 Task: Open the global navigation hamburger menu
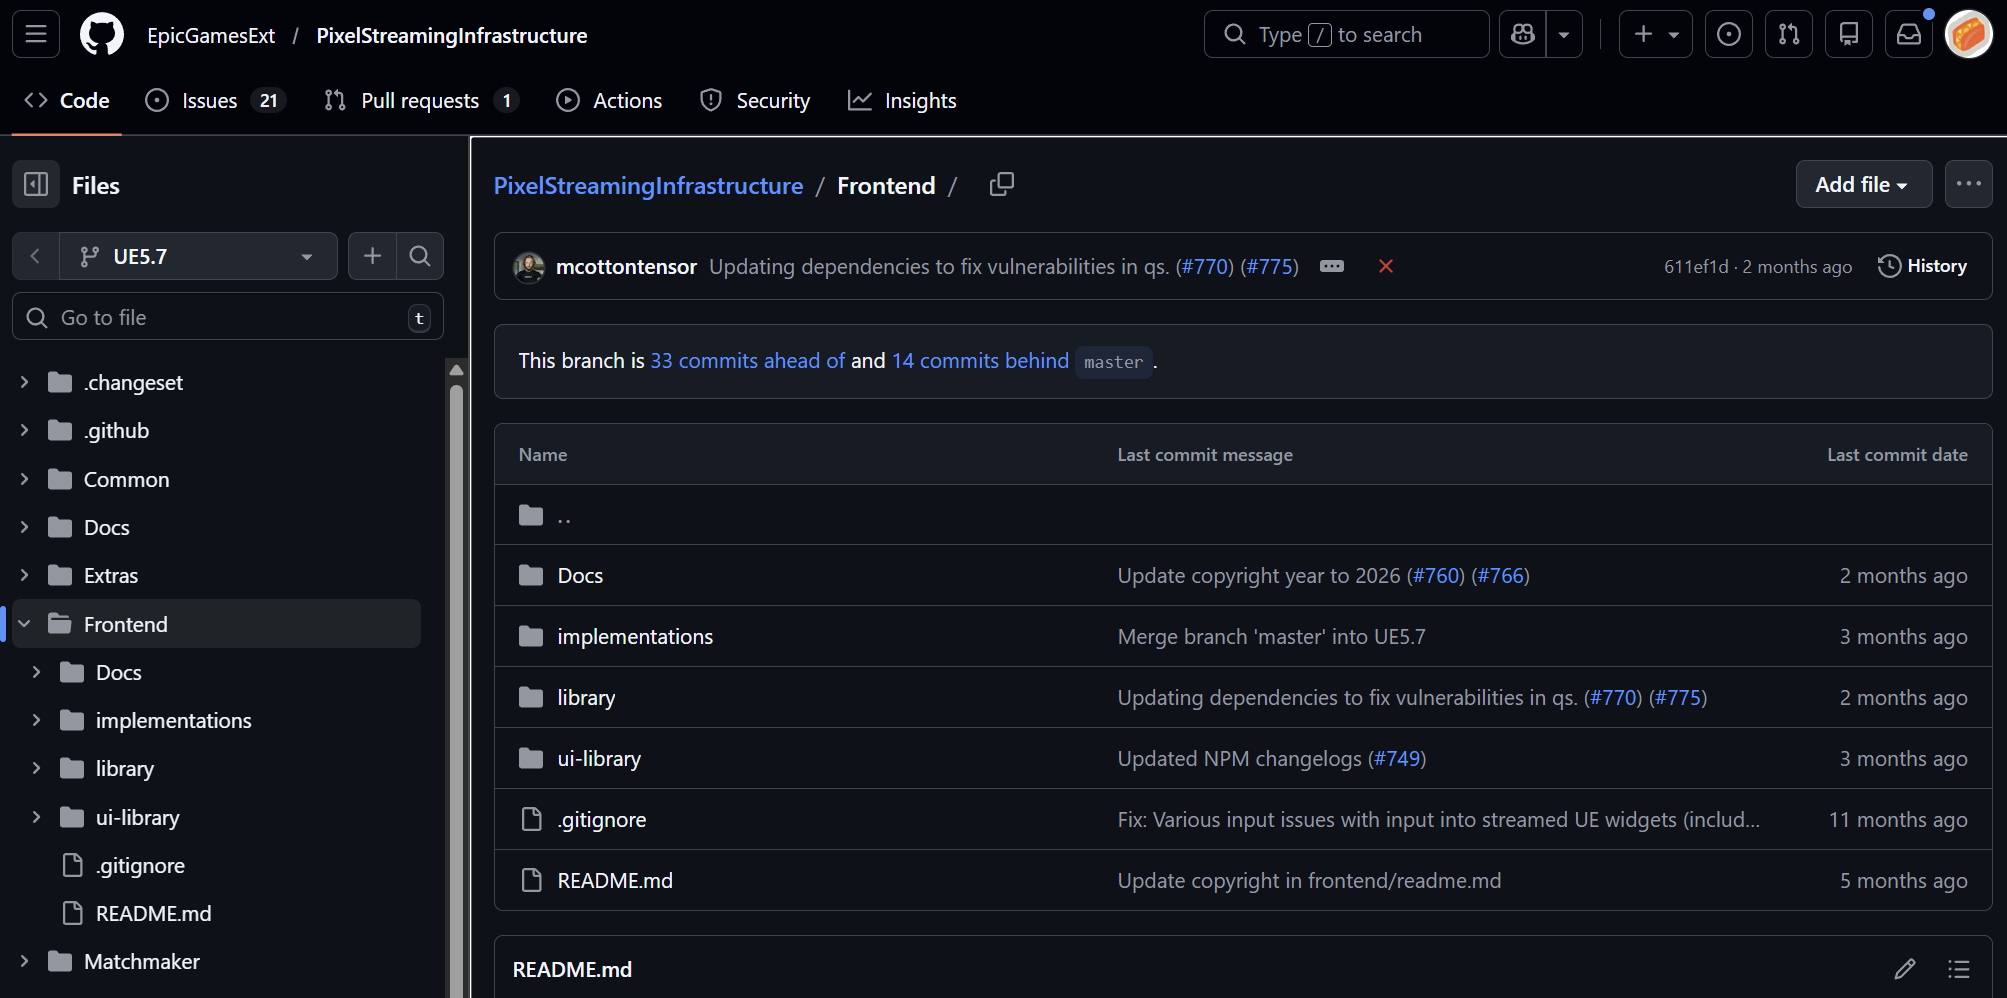coord(36,35)
